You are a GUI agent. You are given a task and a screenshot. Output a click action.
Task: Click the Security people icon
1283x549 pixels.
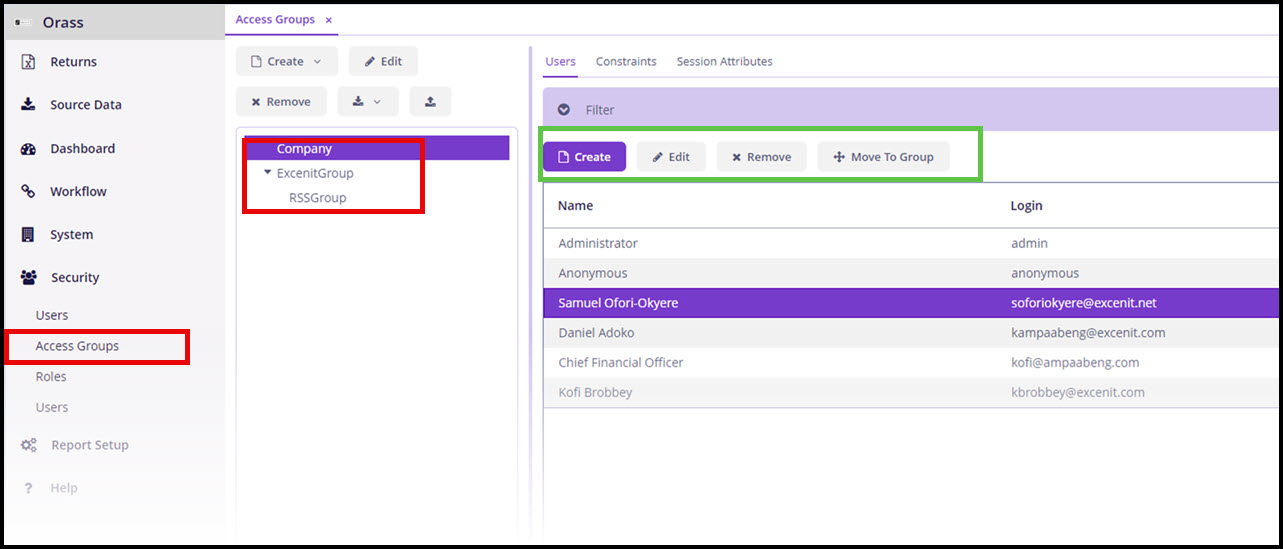pyautogui.click(x=29, y=278)
